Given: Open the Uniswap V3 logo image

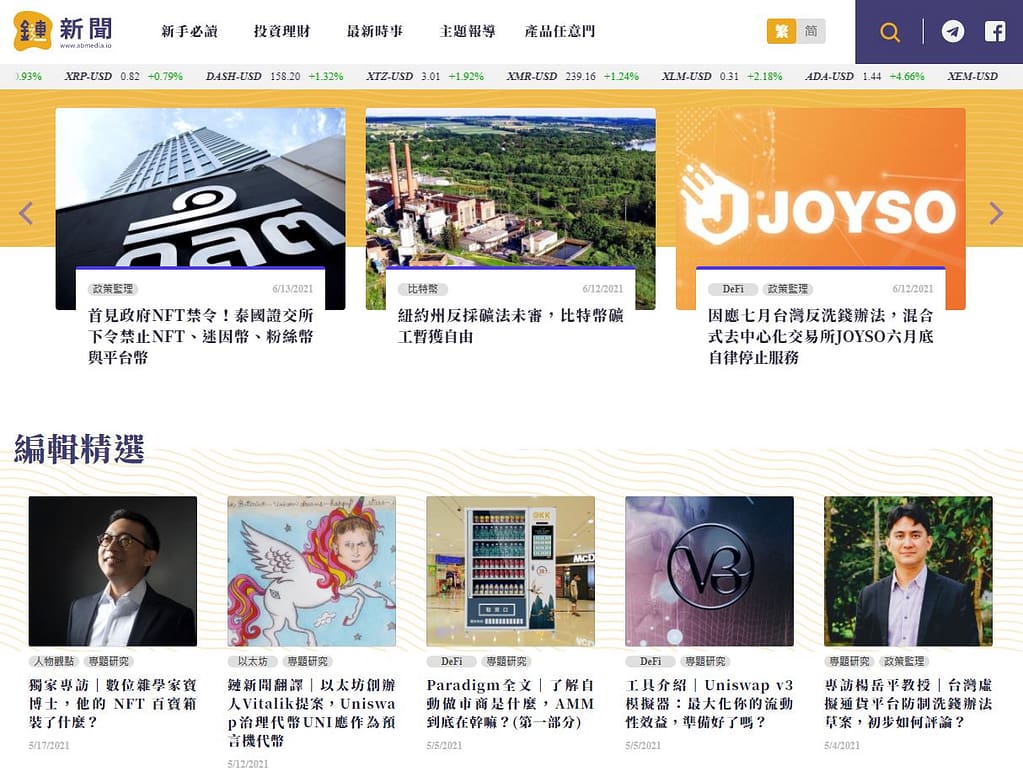Looking at the screenshot, I should (x=710, y=571).
